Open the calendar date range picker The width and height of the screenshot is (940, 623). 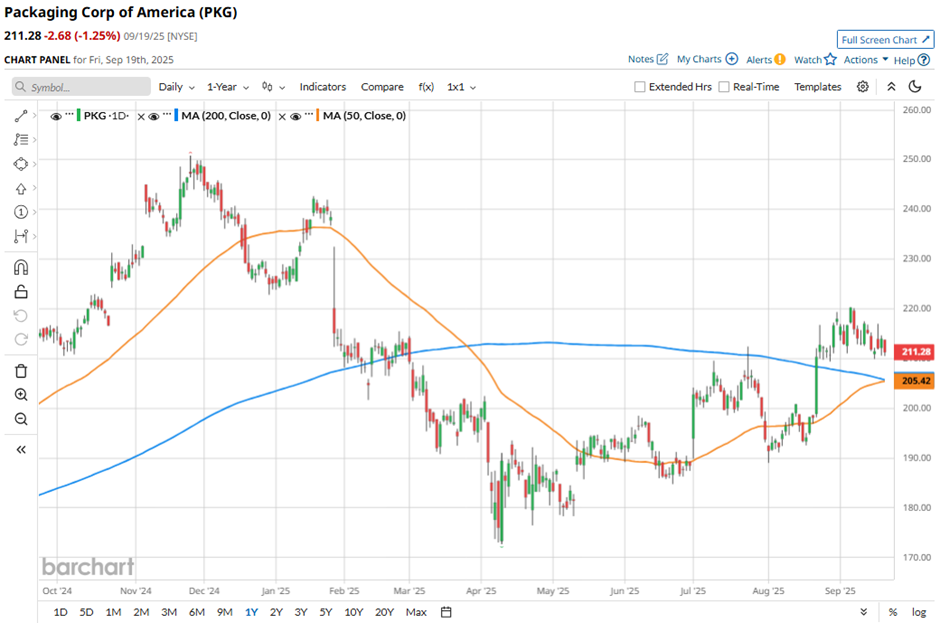pyautogui.click(x=446, y=612)
